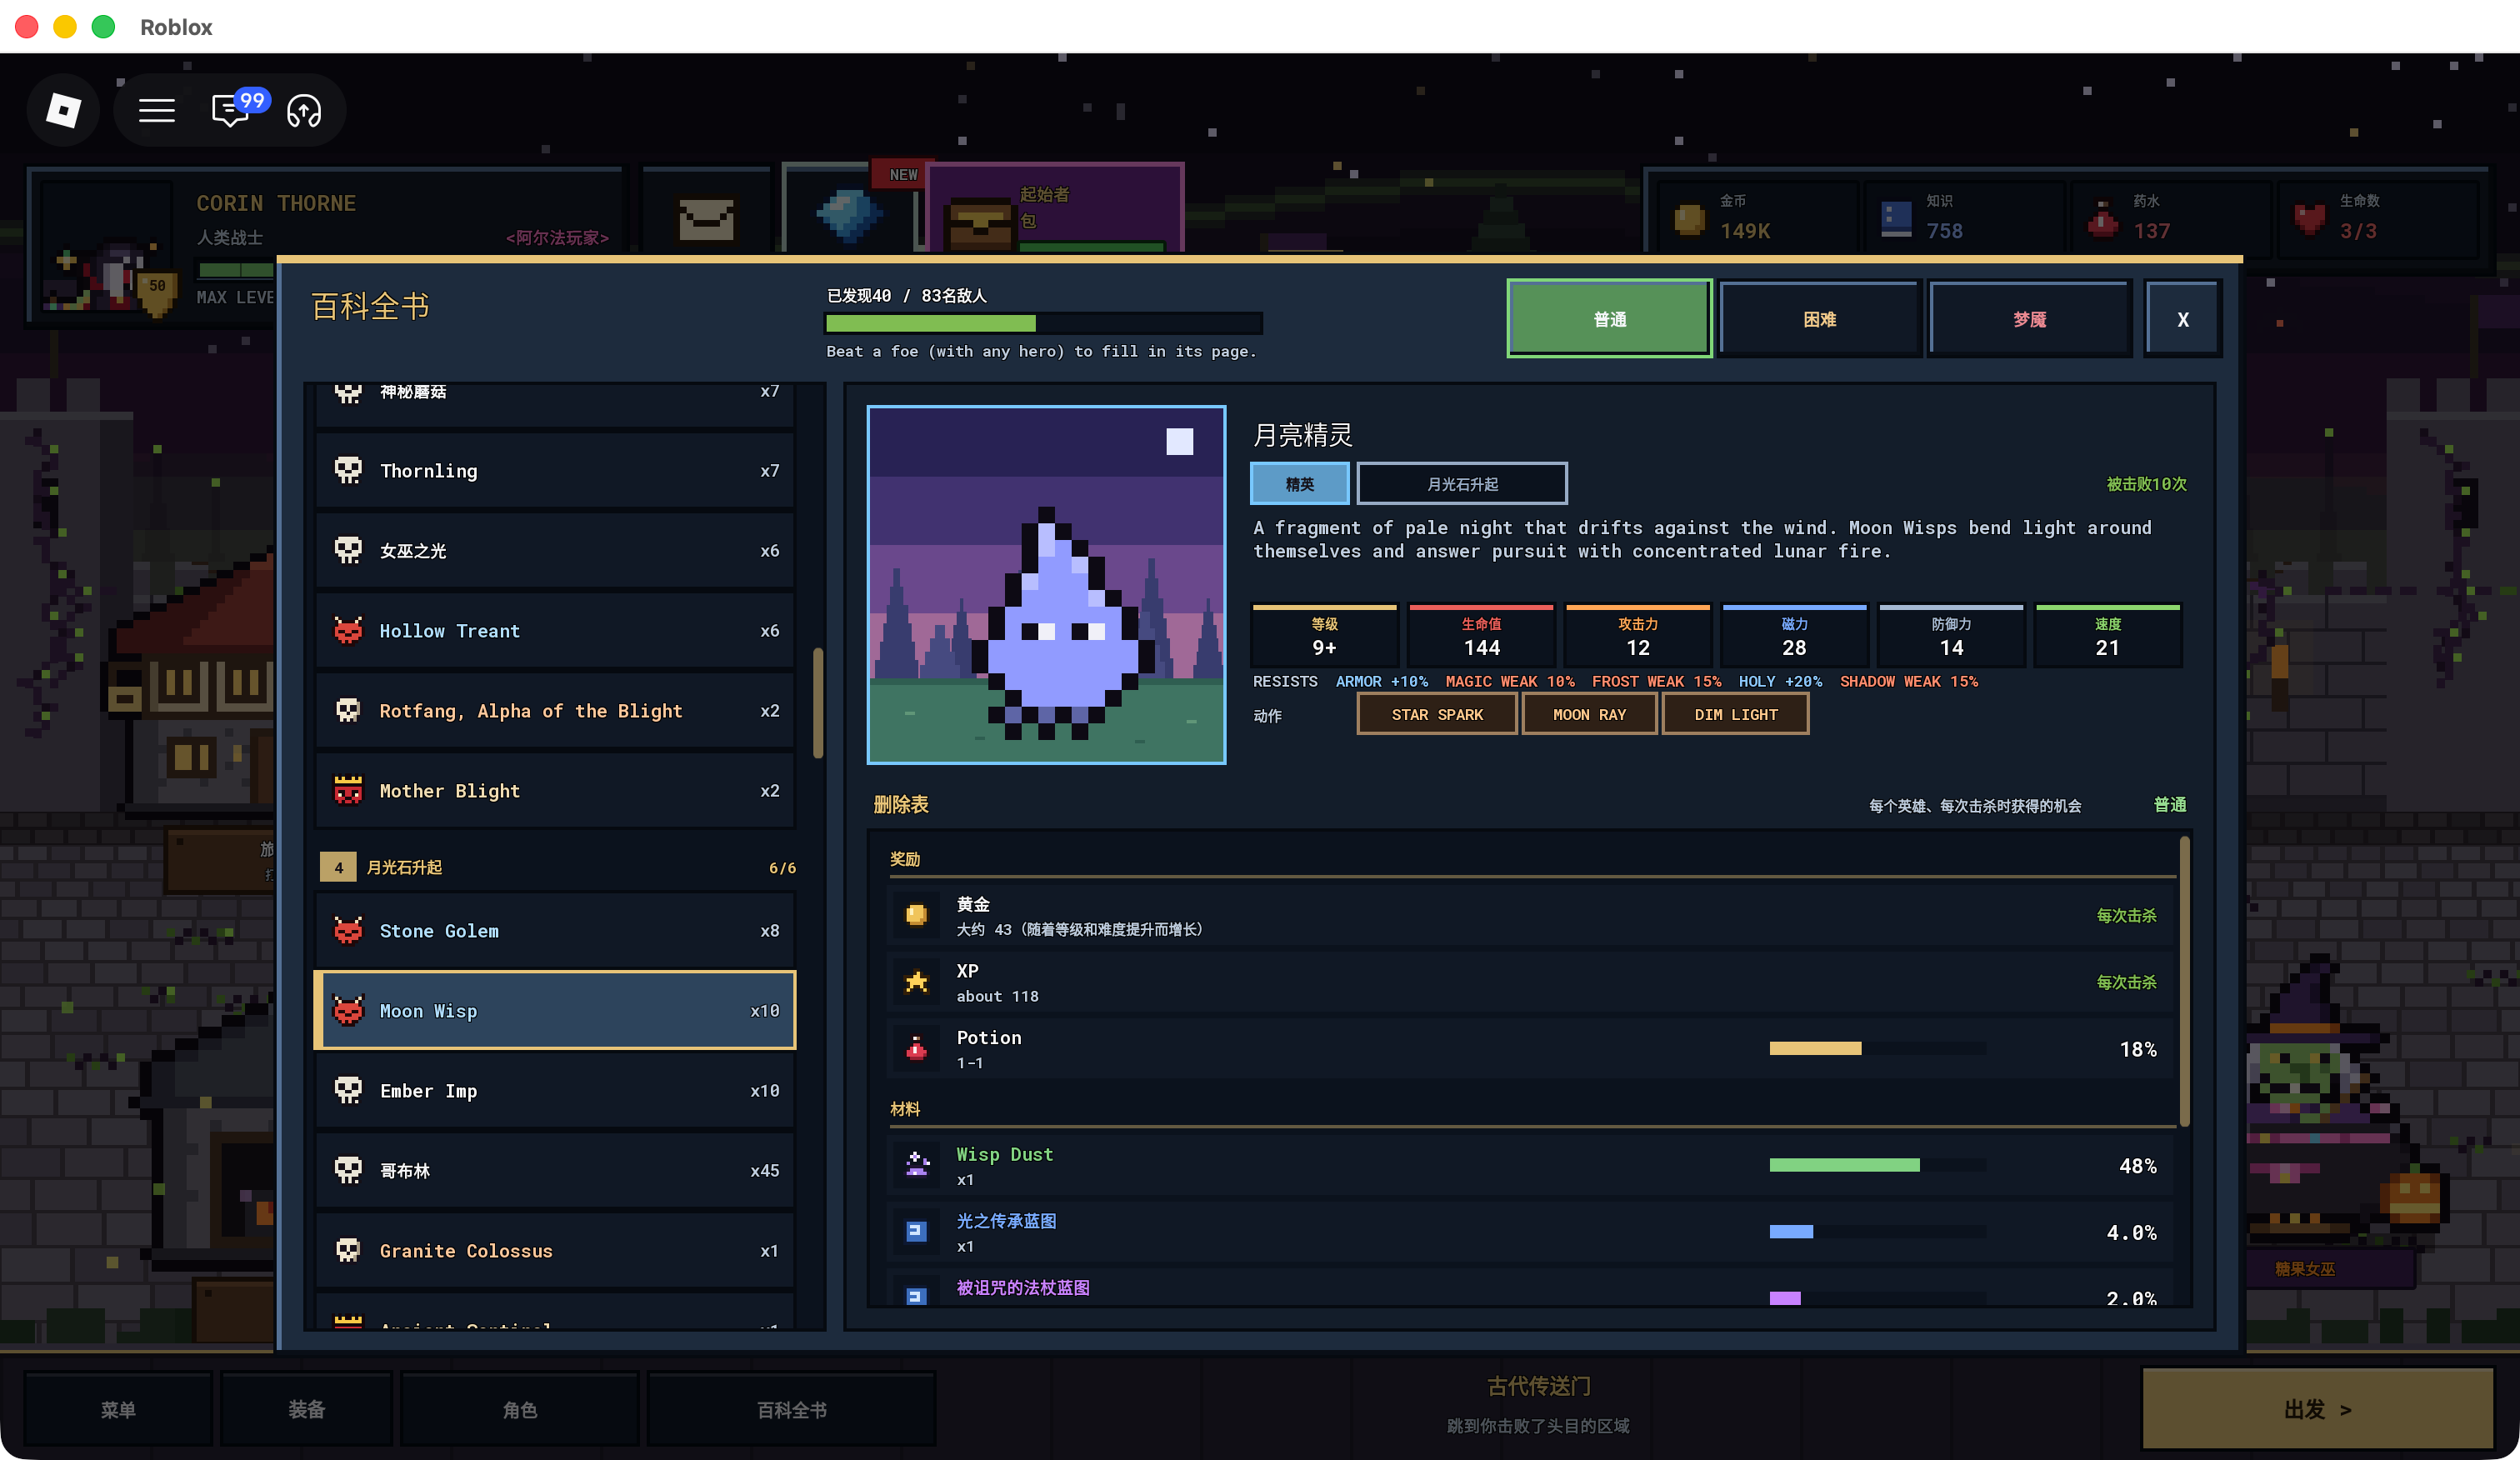Select Granite Colossus enemy entry
2520x1460 pixels.
pyautogui.click(x=555, y=1250)
